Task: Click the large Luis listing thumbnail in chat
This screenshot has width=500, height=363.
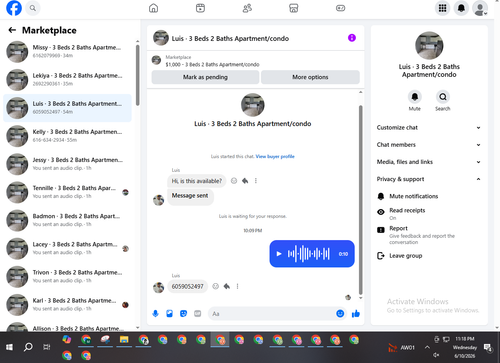Action: [x=253, y=105]
